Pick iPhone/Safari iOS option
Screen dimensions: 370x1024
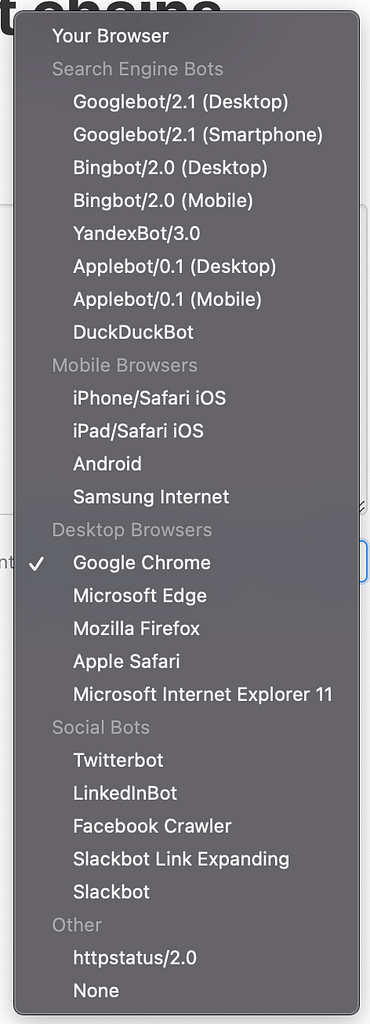[187, 398]
